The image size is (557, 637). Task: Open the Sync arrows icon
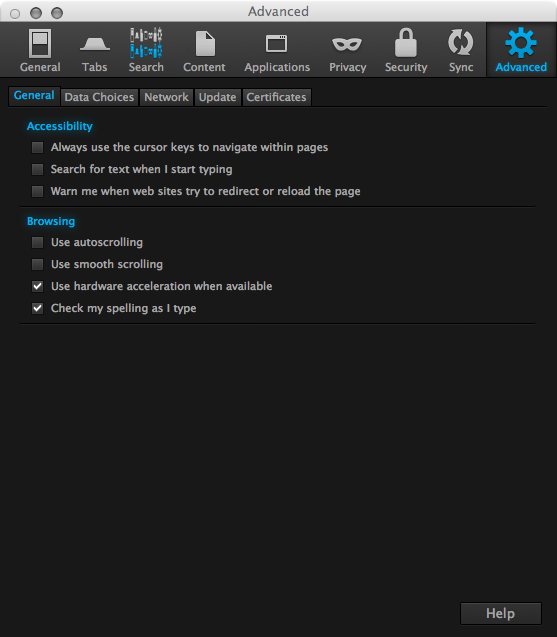click(461, 42)
